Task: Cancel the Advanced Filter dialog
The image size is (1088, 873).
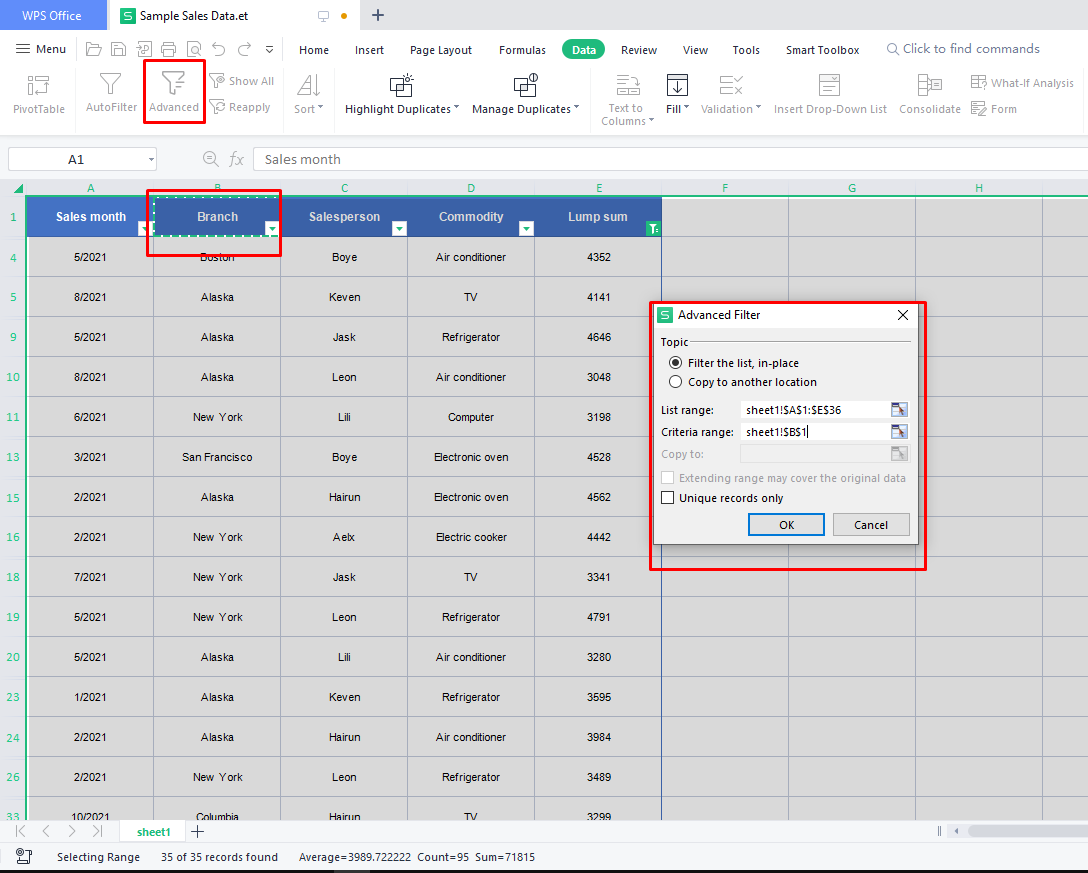Action: (871, 525)
